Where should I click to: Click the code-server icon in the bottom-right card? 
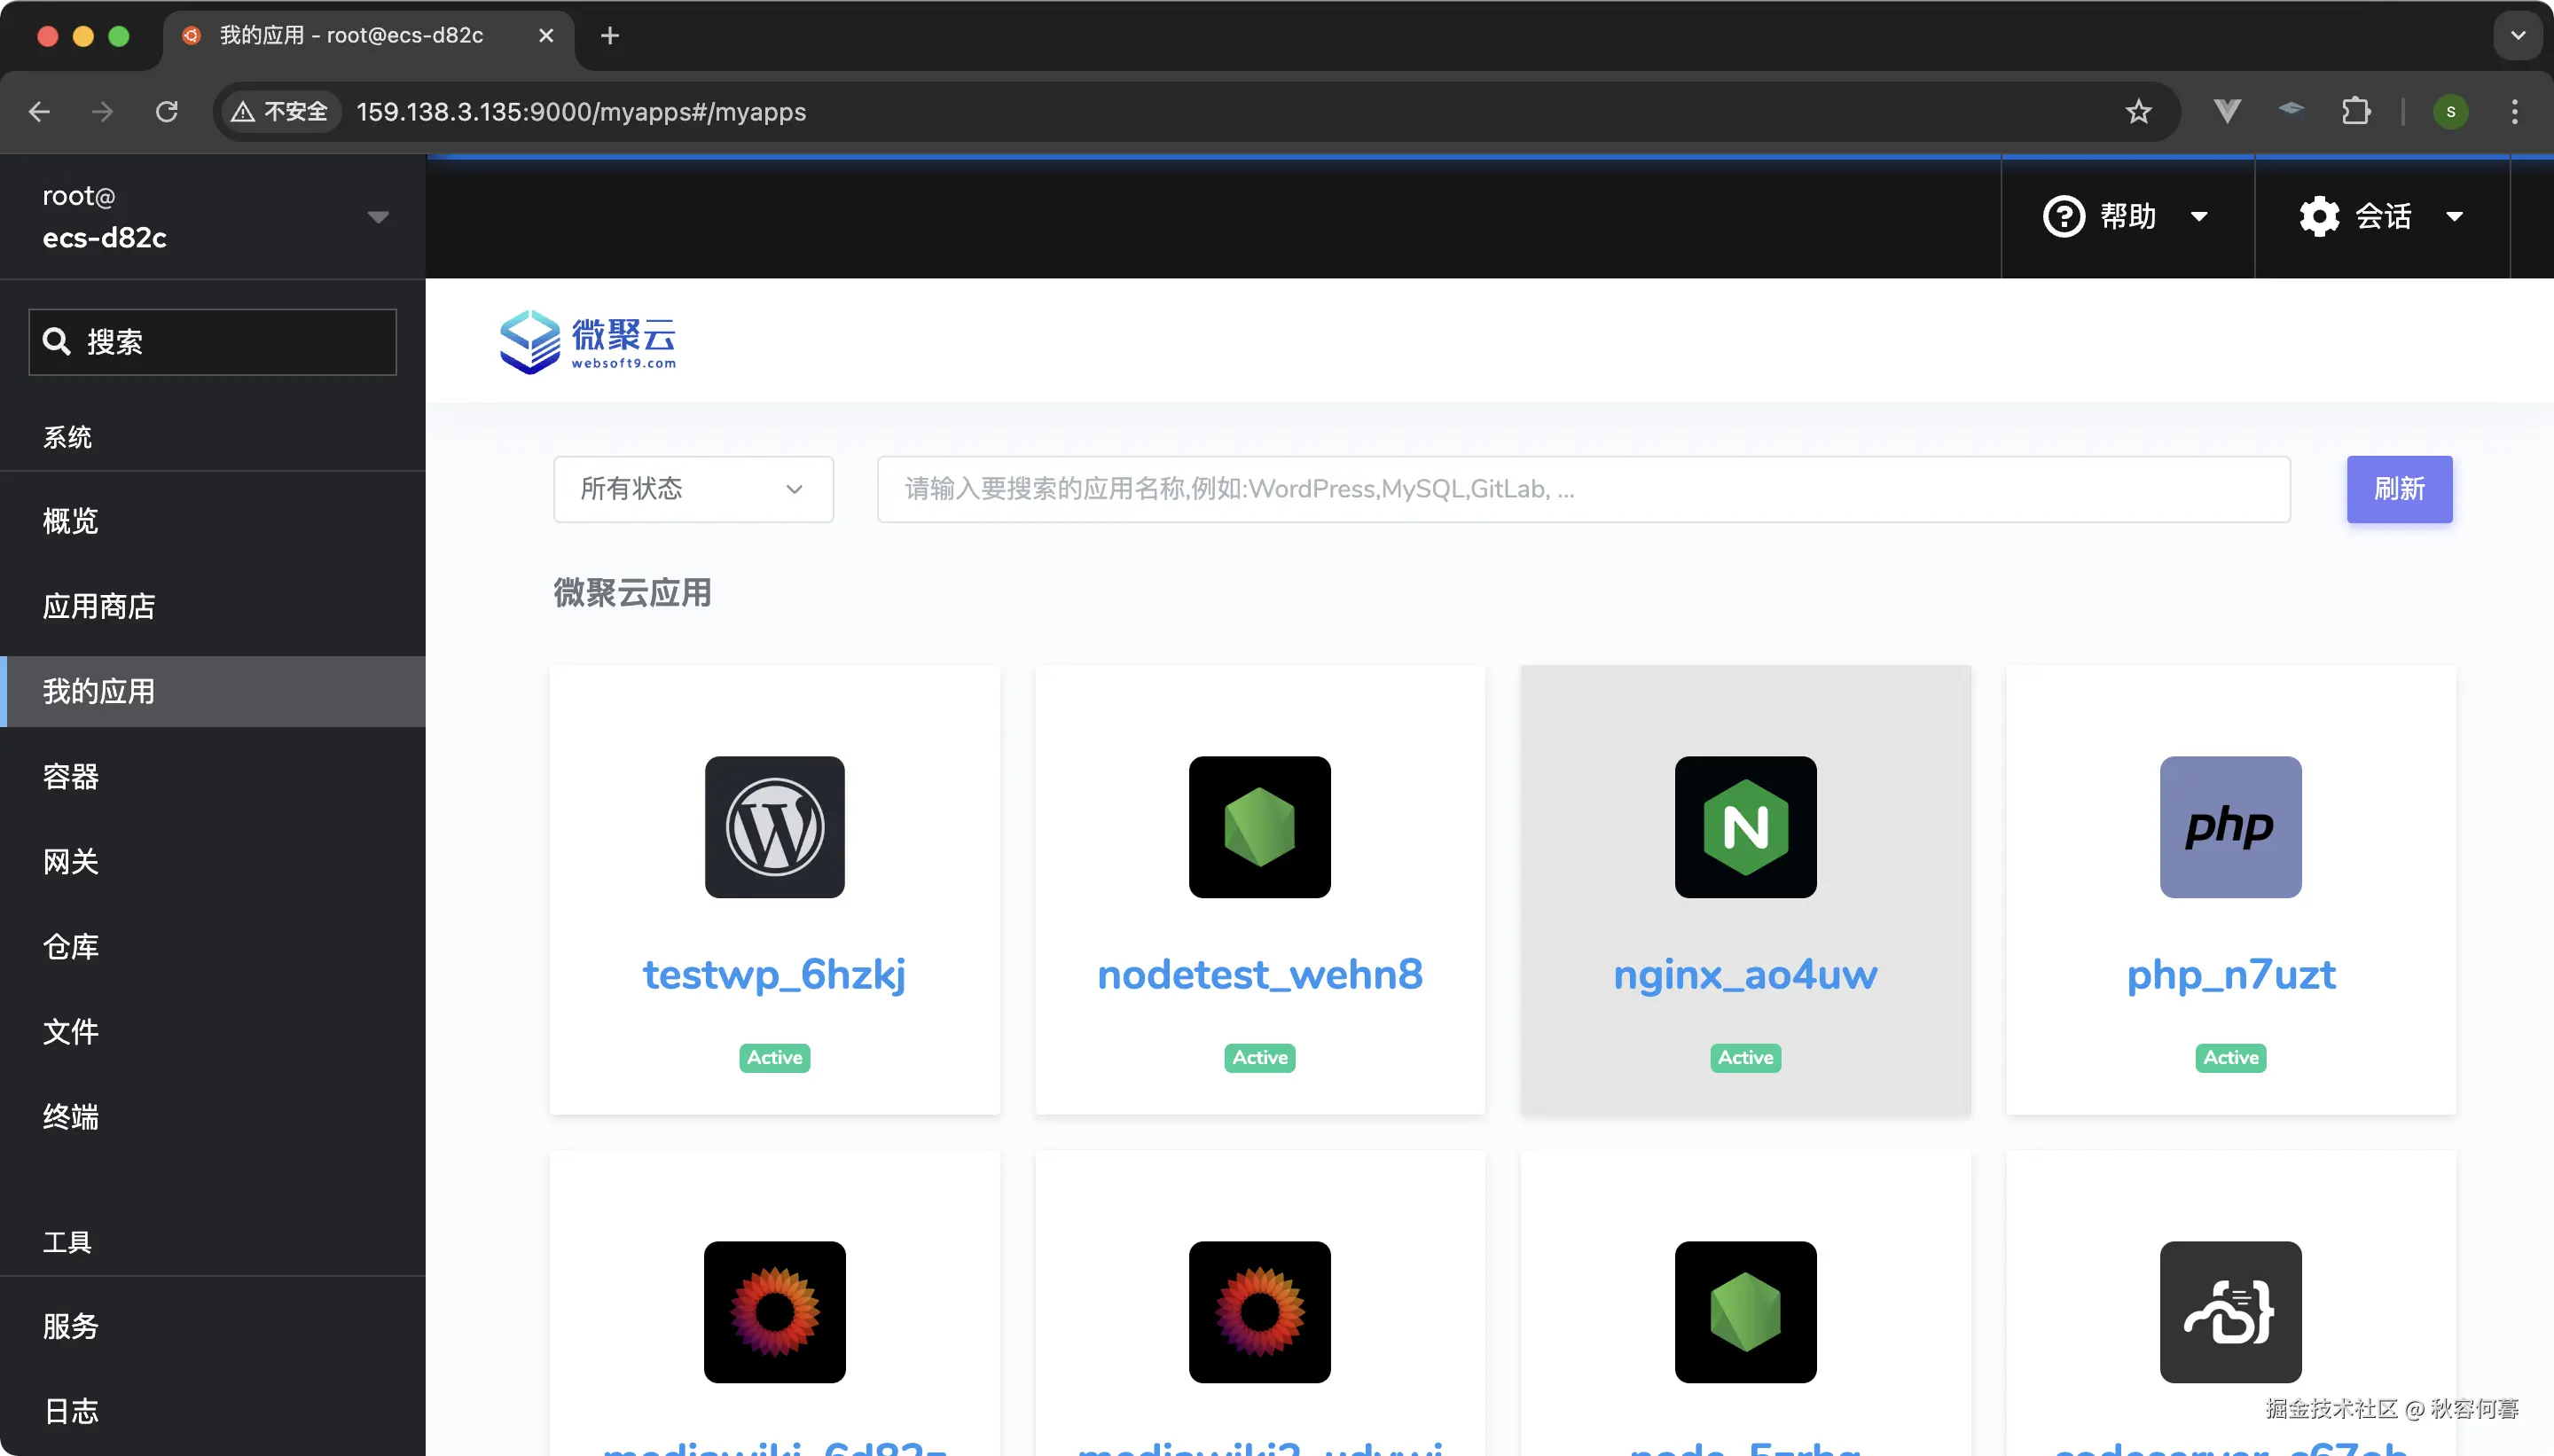pos(2230,1312)
